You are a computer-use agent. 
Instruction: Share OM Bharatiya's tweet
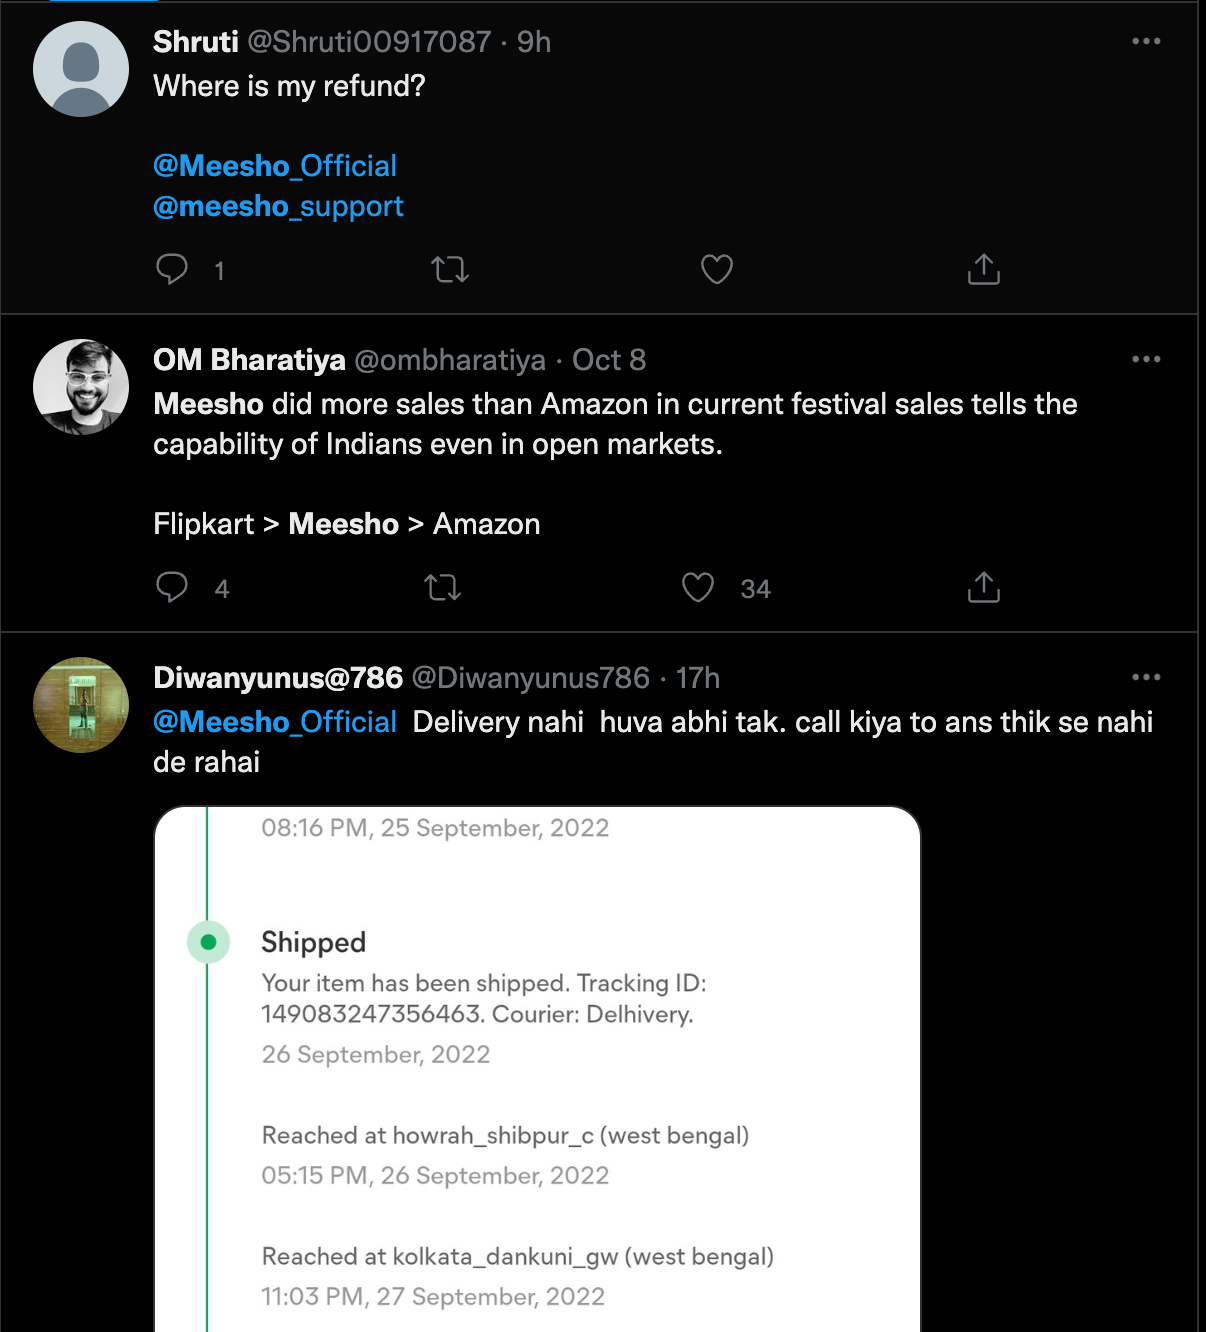(984, 587)
